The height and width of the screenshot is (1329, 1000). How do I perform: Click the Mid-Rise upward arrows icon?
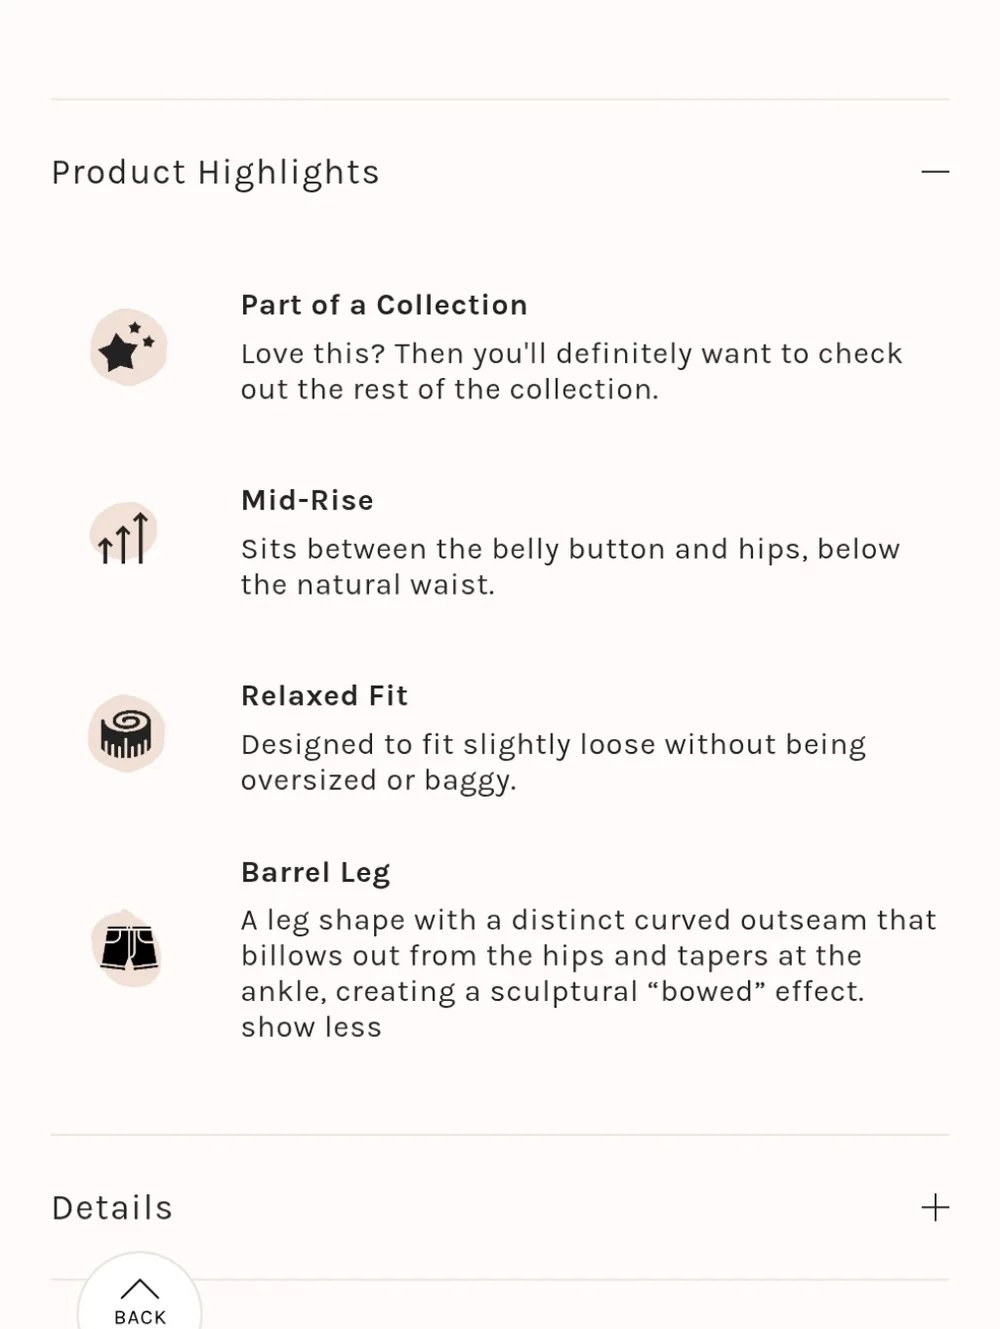click(125, 536)
